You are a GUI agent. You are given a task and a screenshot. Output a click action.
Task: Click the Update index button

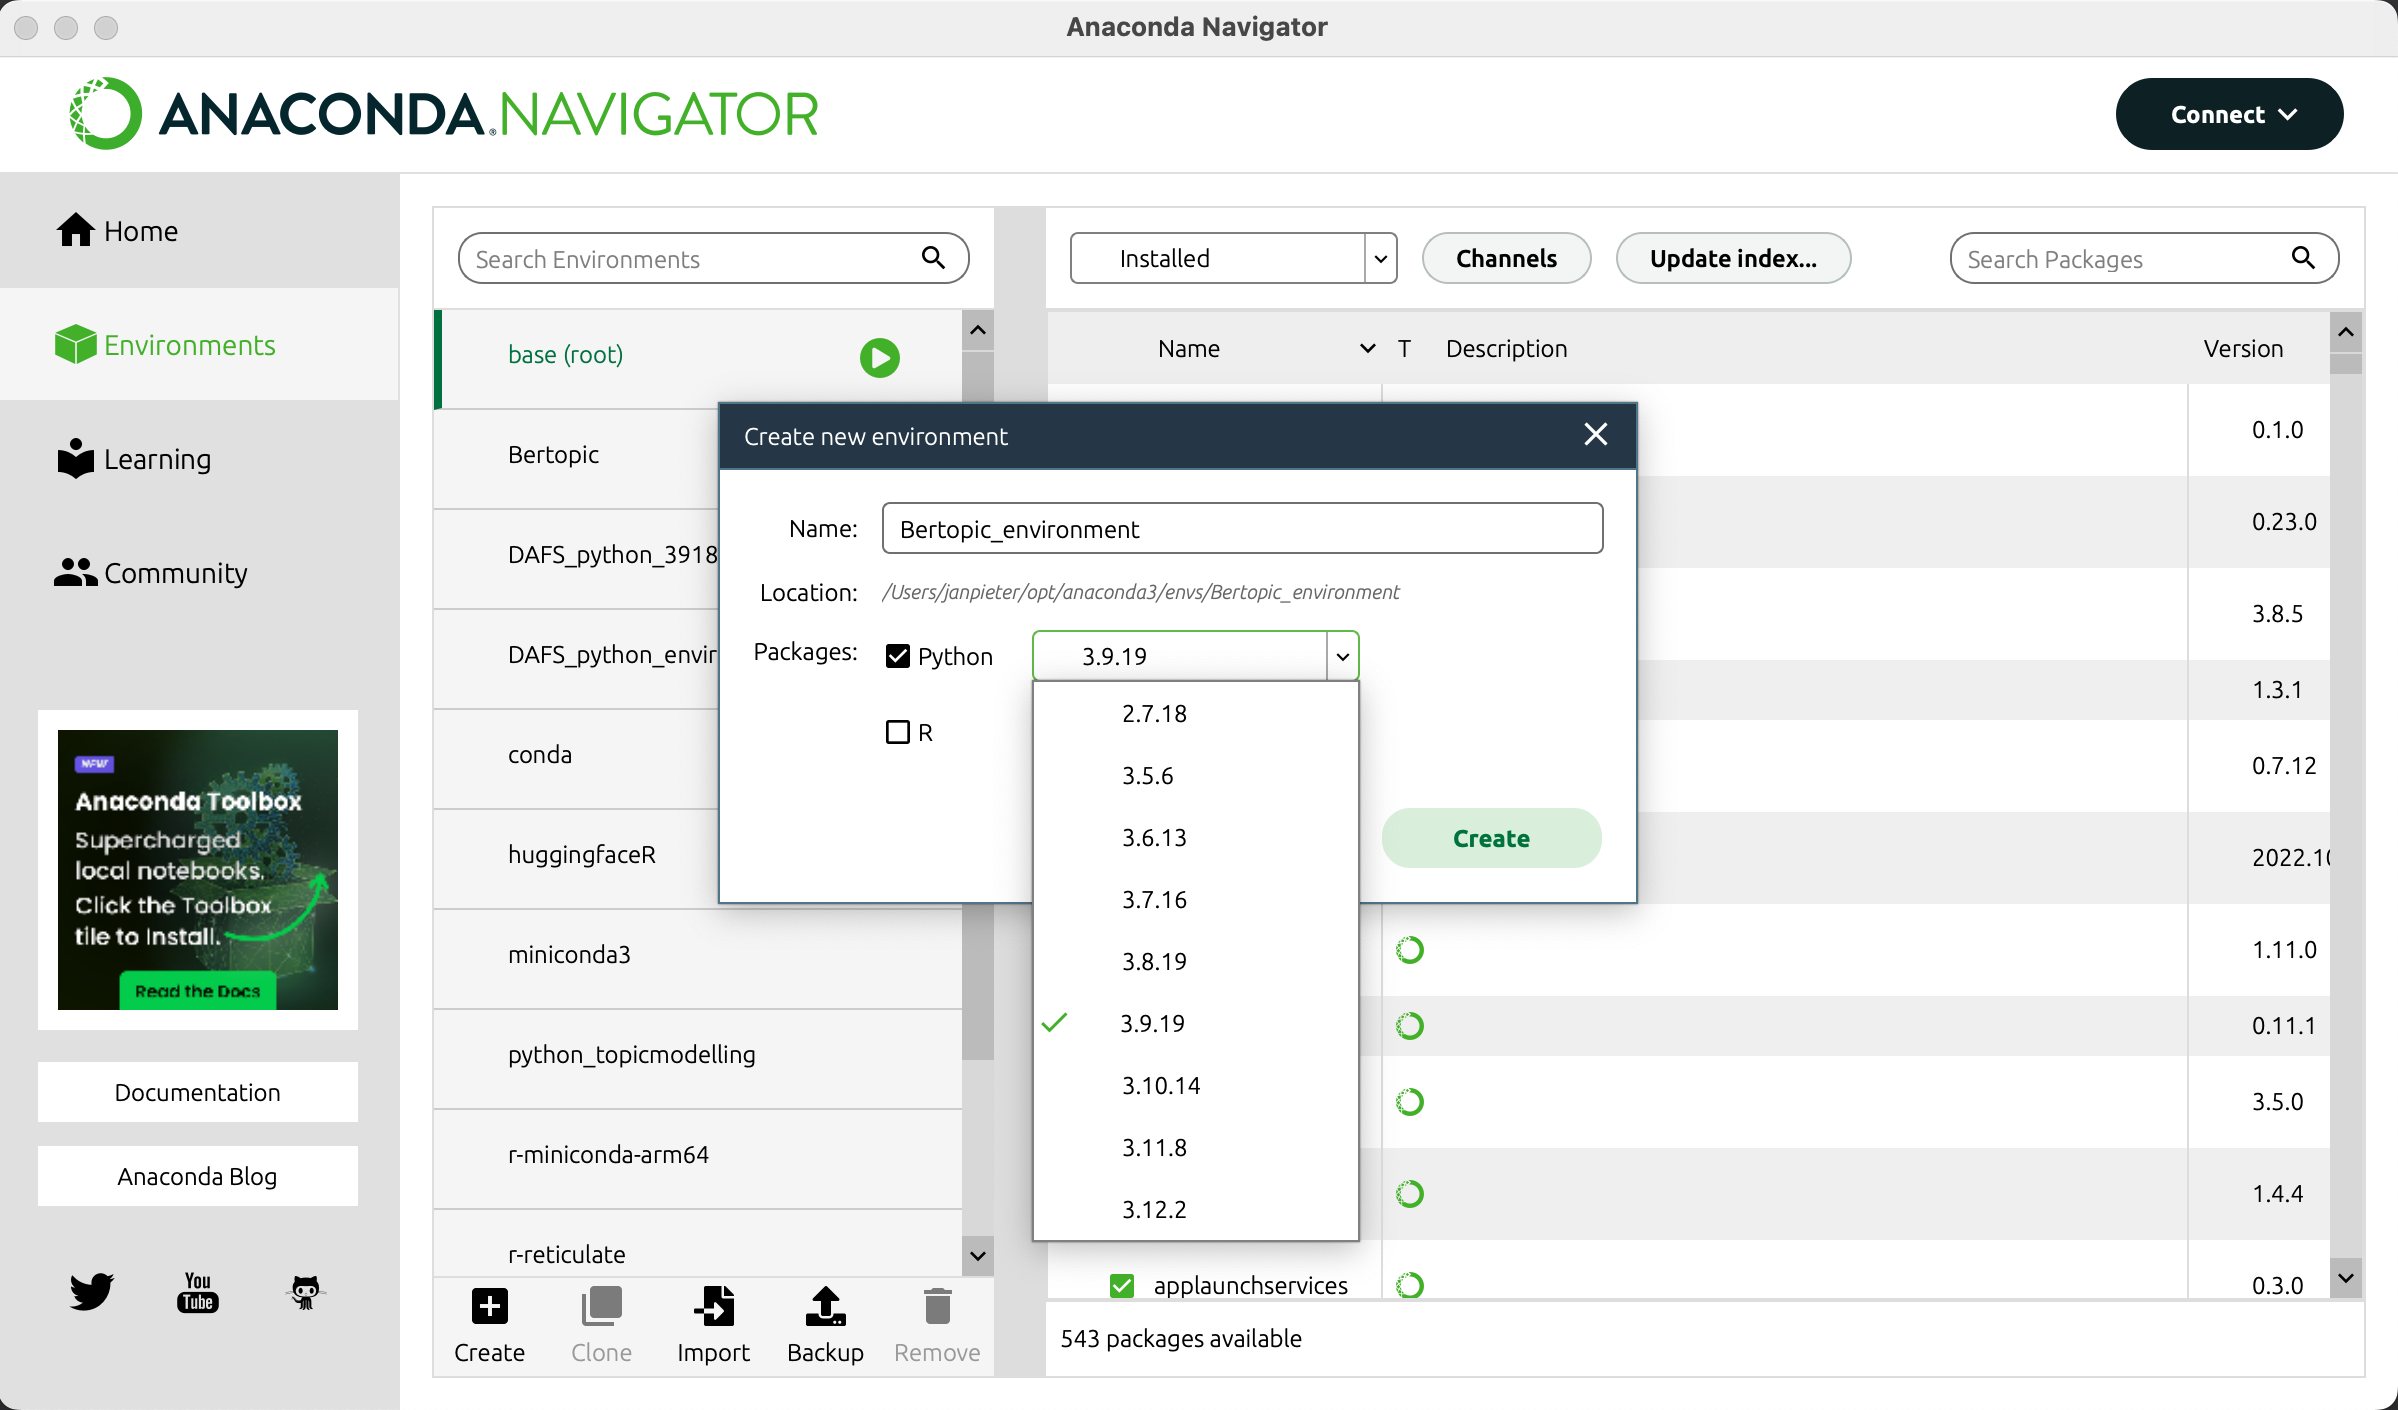pyautogui.click(x=1733, y=258)
